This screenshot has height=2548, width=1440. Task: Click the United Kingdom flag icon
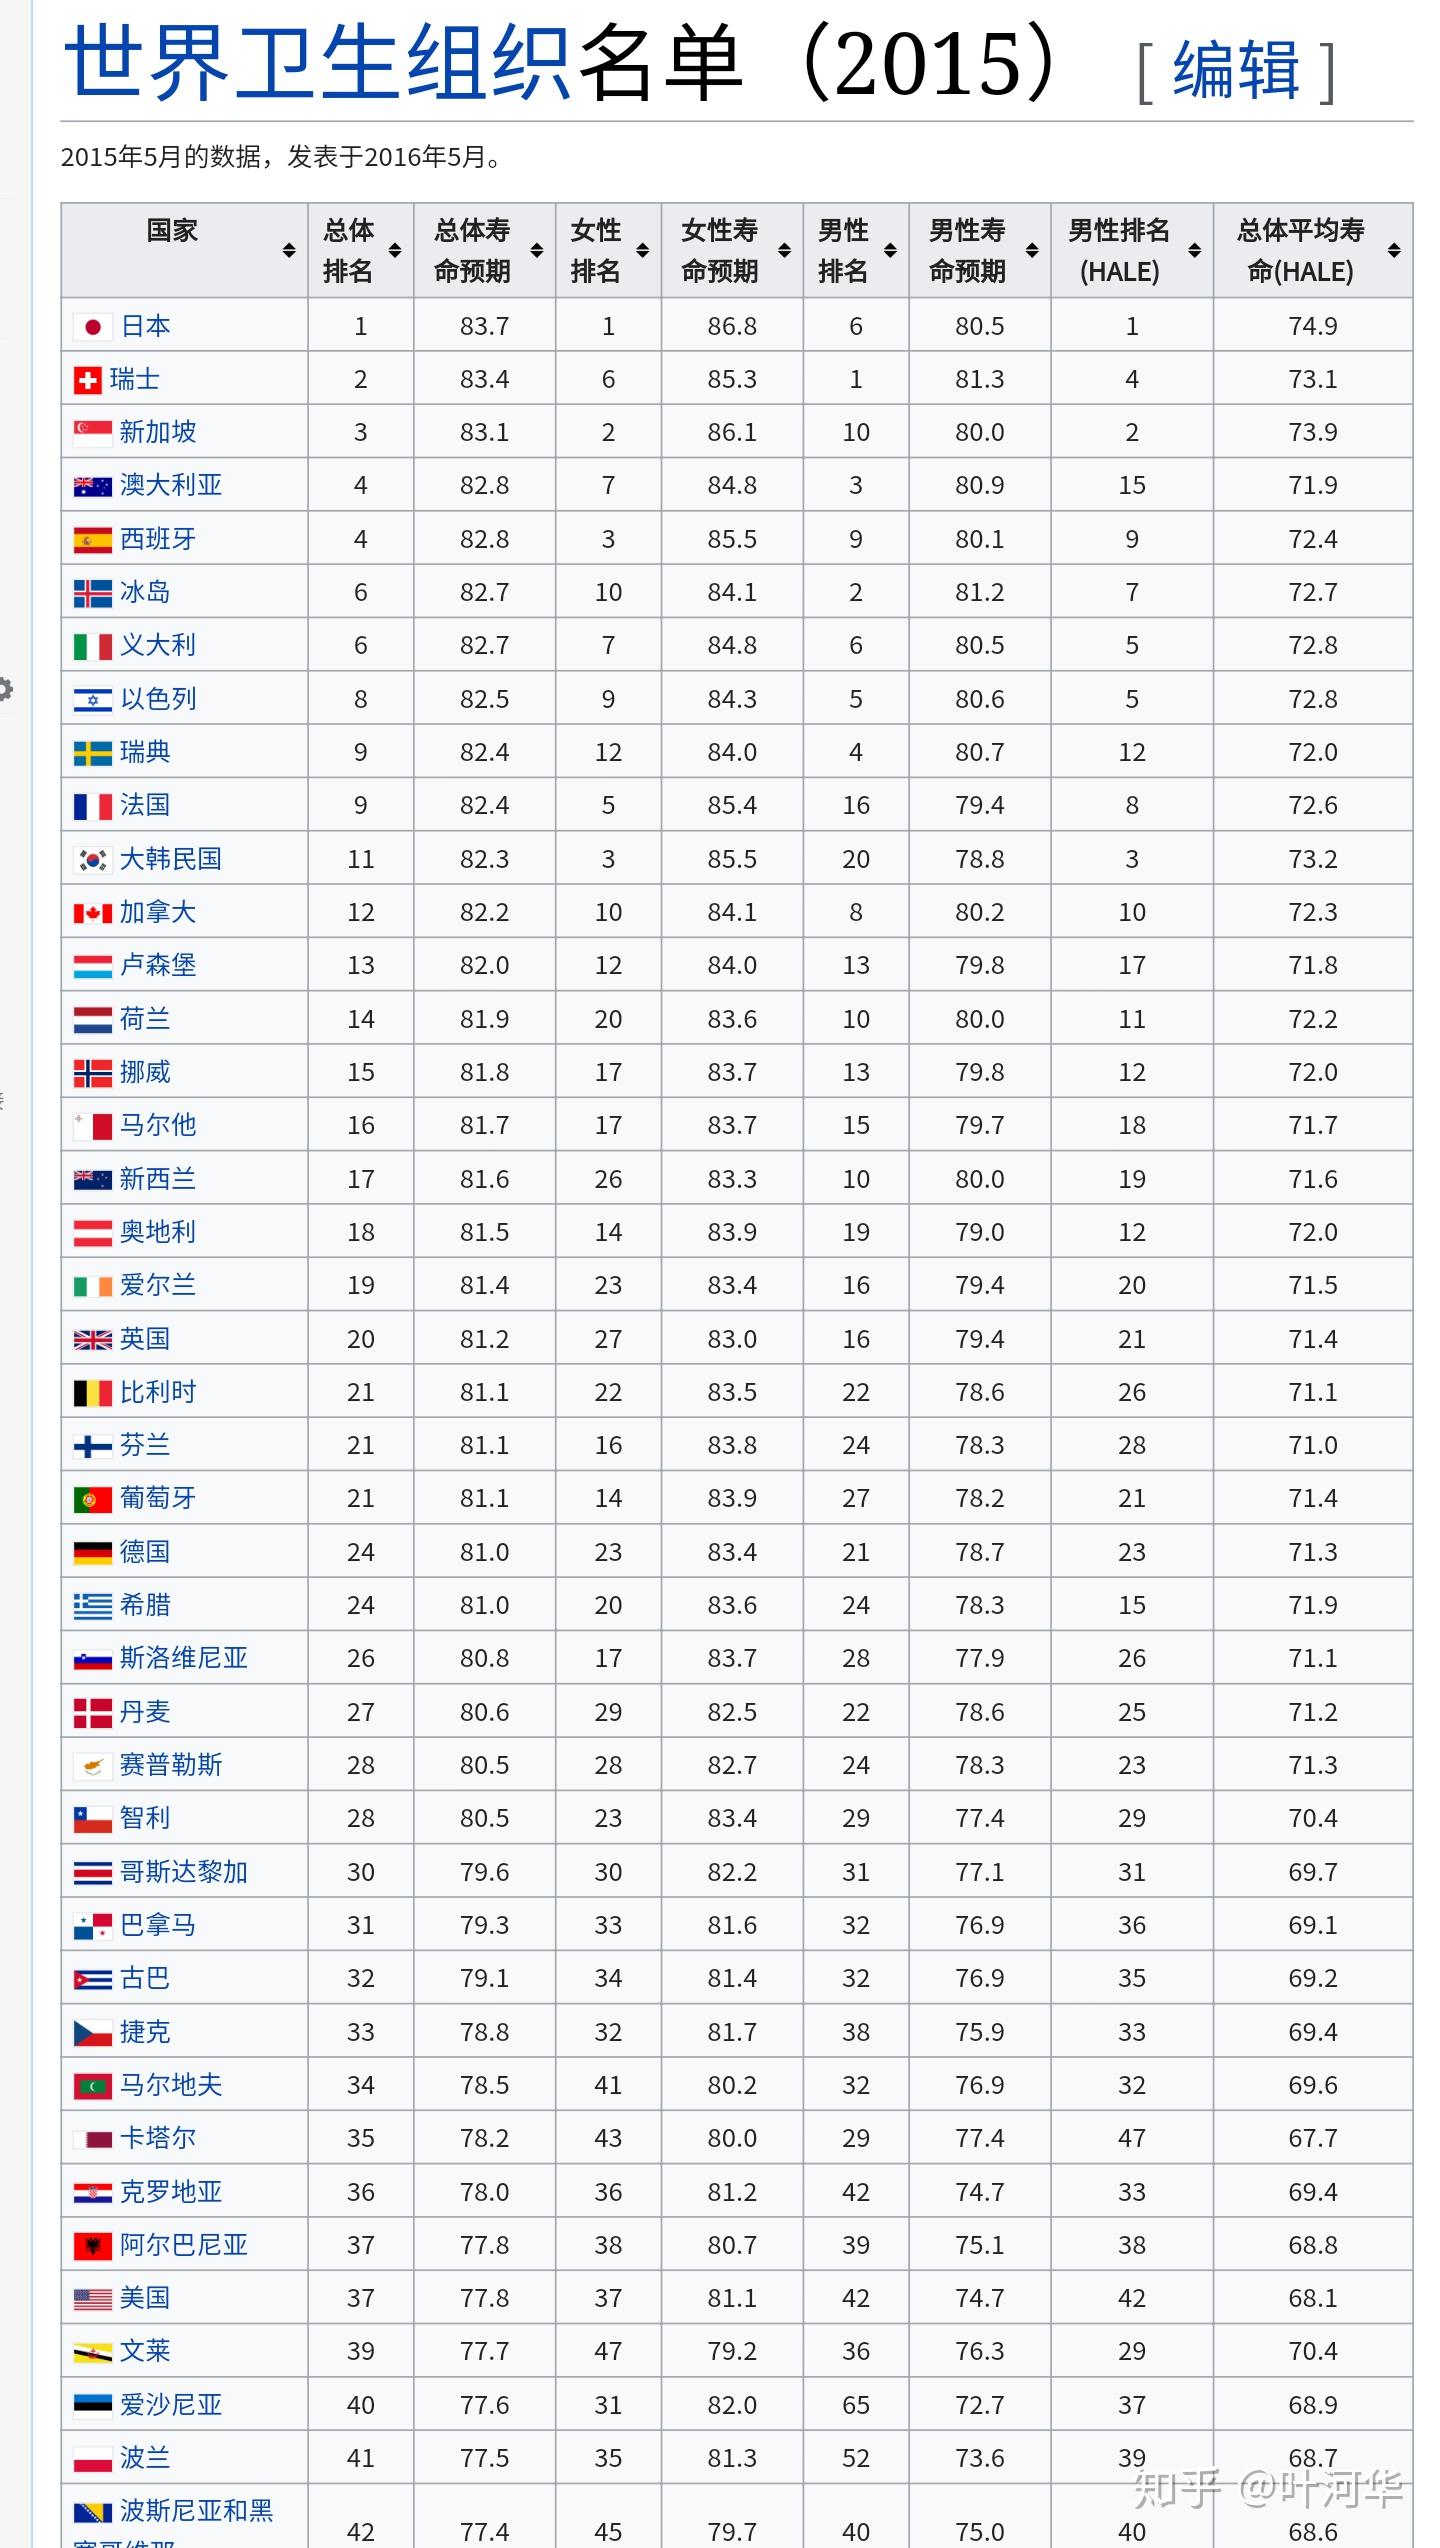click(92, 1340)
